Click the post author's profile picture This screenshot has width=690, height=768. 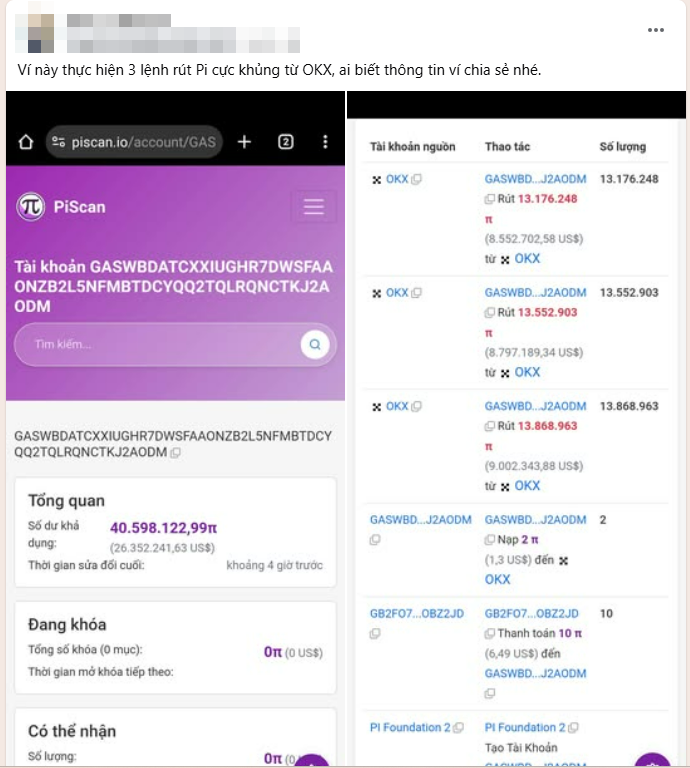pyautogui.click(x=37, y=33)
